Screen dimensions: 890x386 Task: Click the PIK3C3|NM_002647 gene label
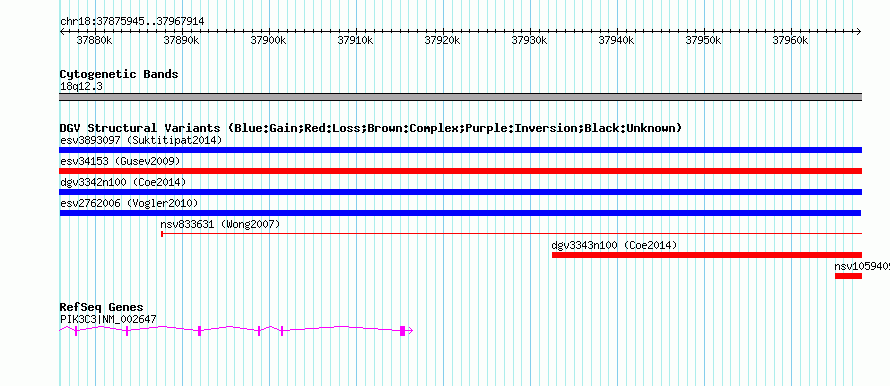(108, 320)
